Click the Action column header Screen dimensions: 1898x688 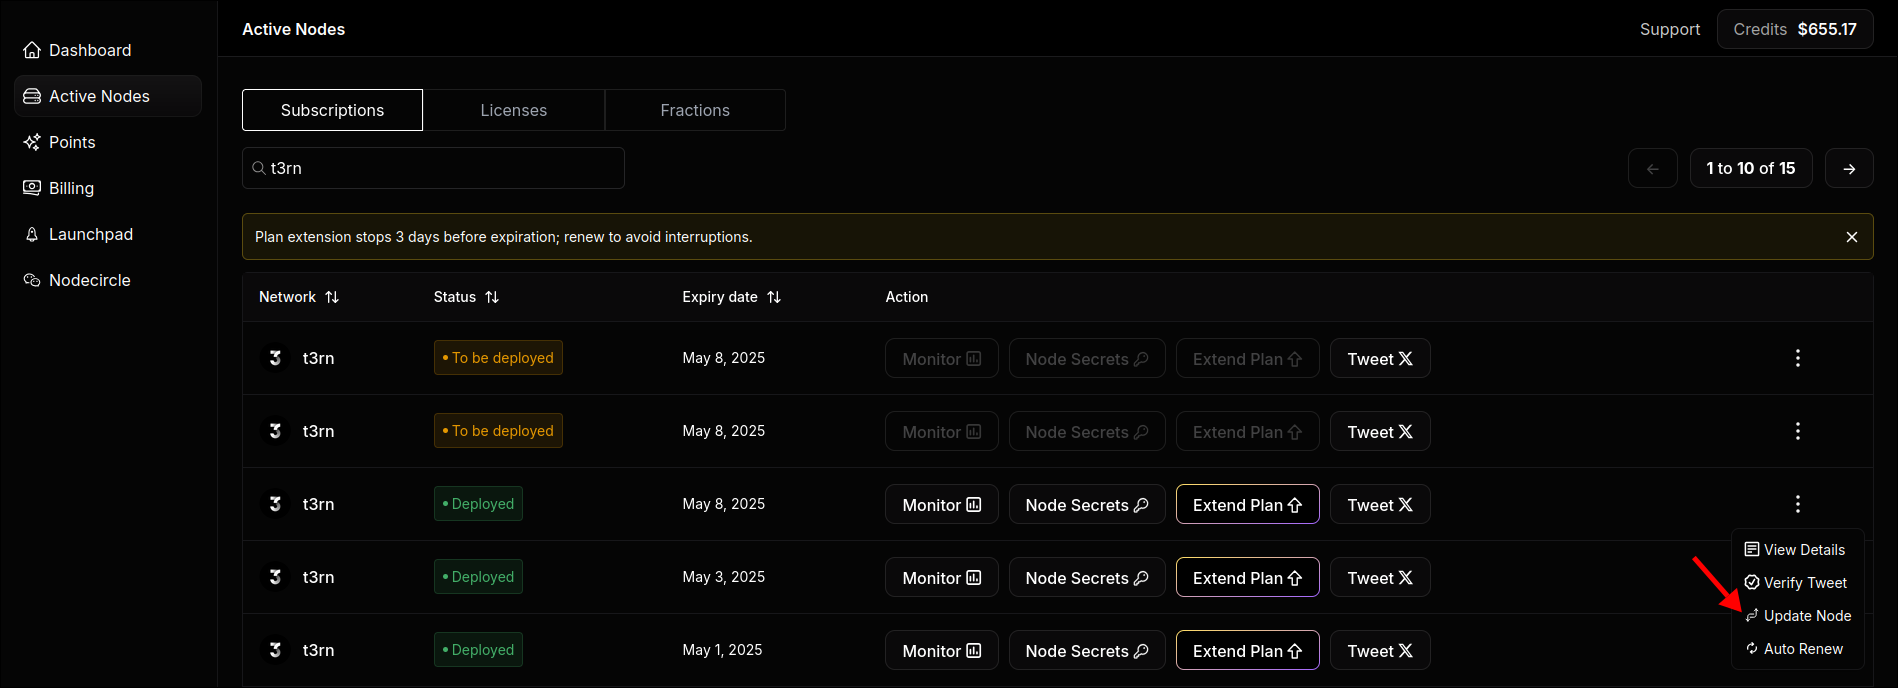pyautogui.click(x=907, y=297)
